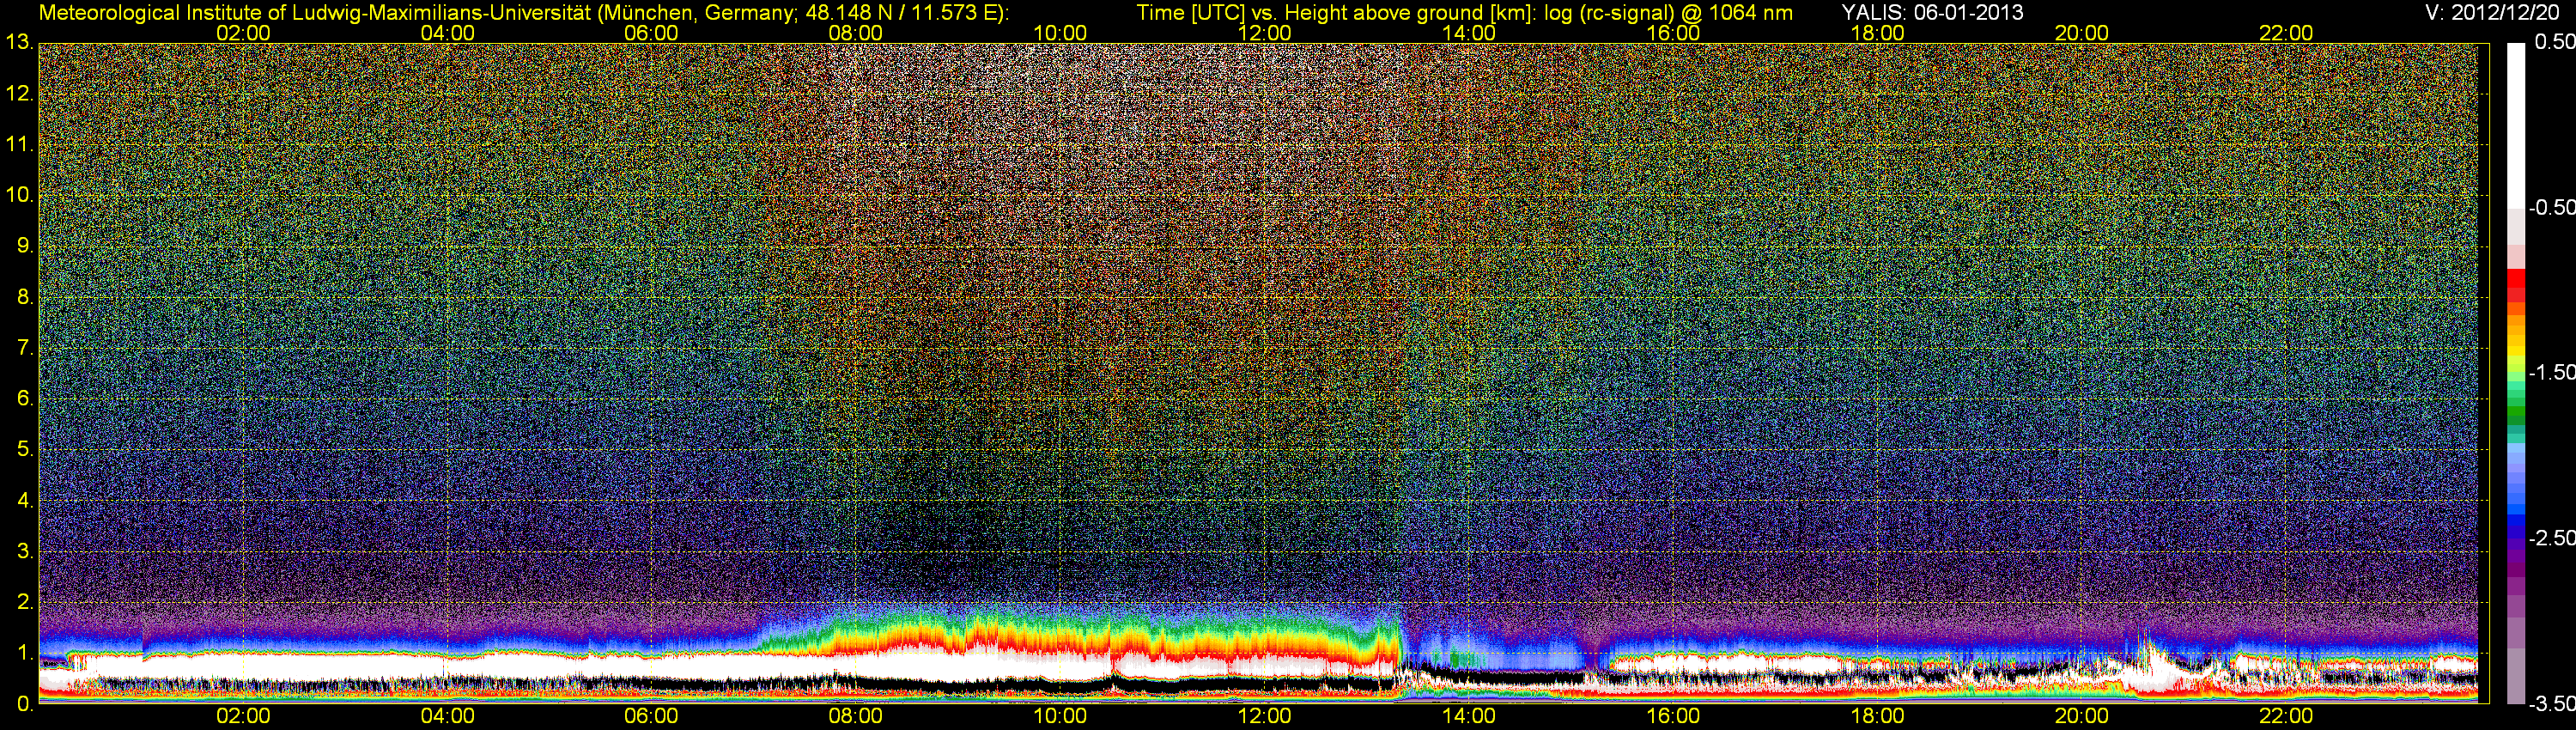Select the 12 km height axis label
The height and width of the screenshot is (730, 2576).
pos(19,94)
